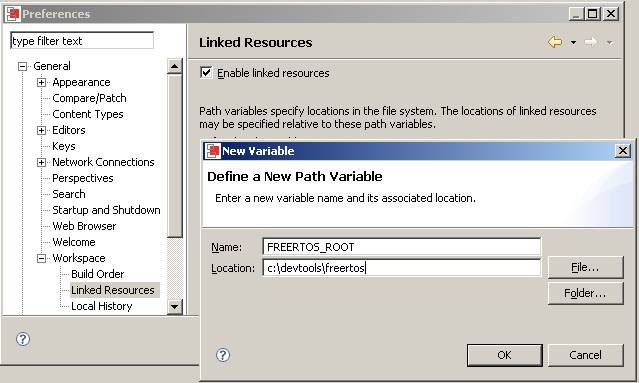This screenshot has height=383, width=639.
Task: Click help icon in New Variable dialog
Action: pyautogui.click(x=223, y=355)
